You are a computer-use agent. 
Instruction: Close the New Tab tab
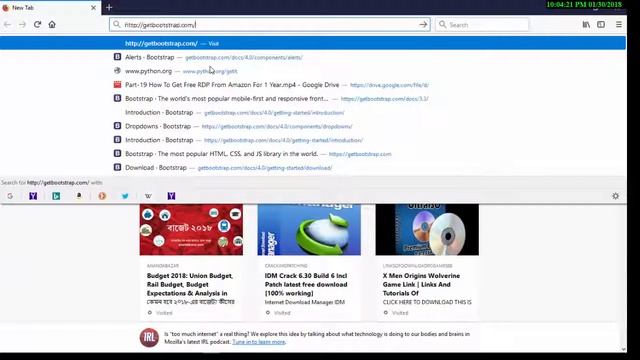[93, 7]
